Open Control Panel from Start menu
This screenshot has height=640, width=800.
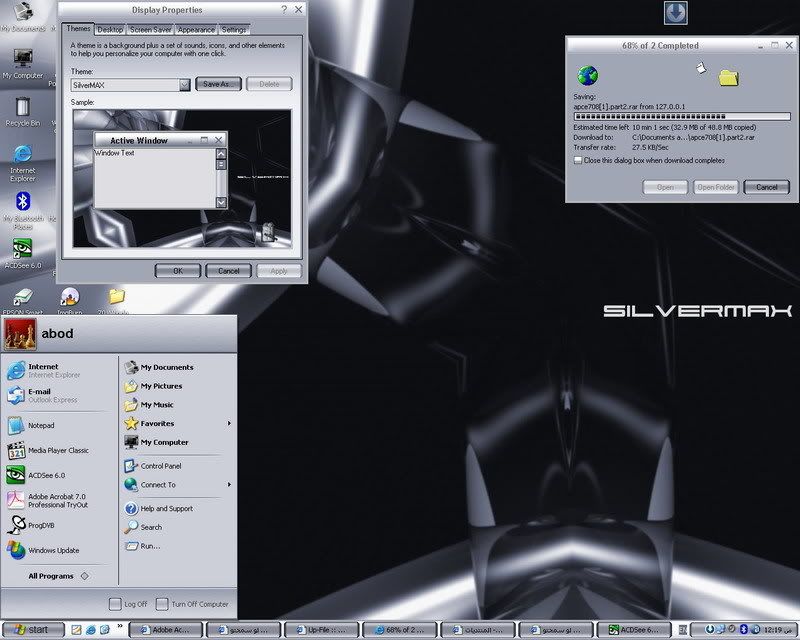tap(153, 466)
